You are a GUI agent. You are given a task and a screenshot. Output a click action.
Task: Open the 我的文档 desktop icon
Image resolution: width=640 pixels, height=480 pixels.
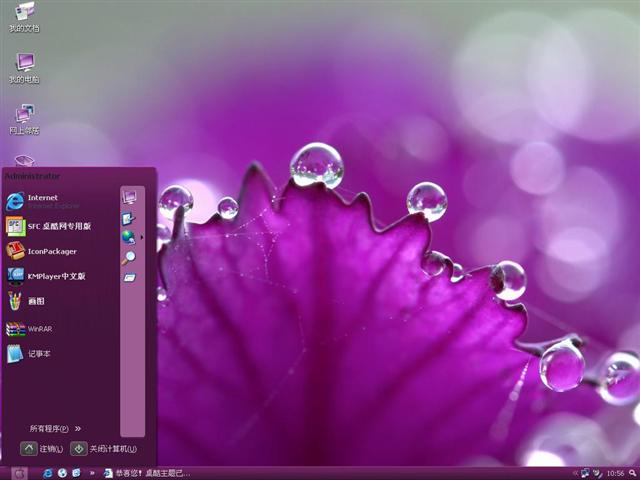click(x=24, y=17)
